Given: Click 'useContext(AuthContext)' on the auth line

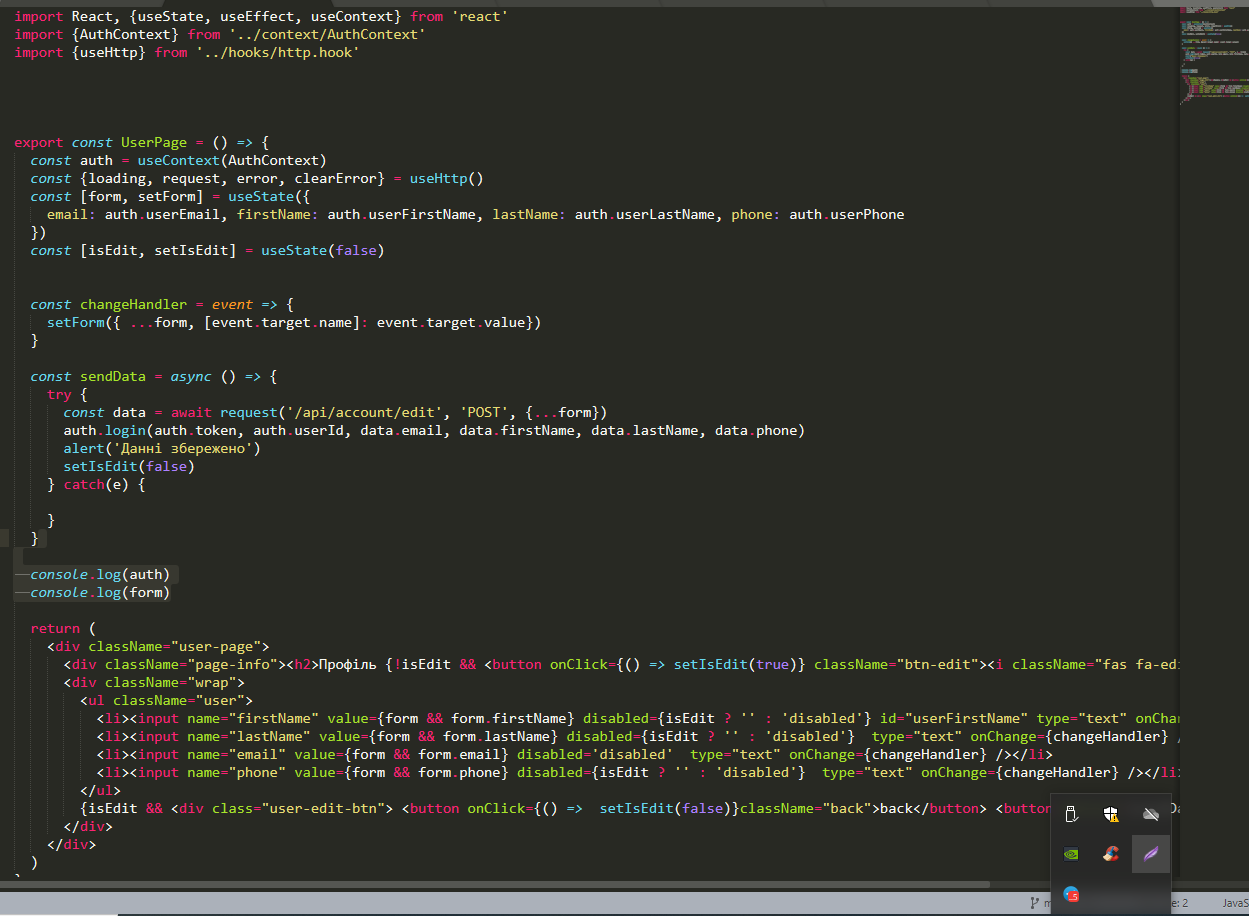Looking at the screenshot, I should click(232, 160).
